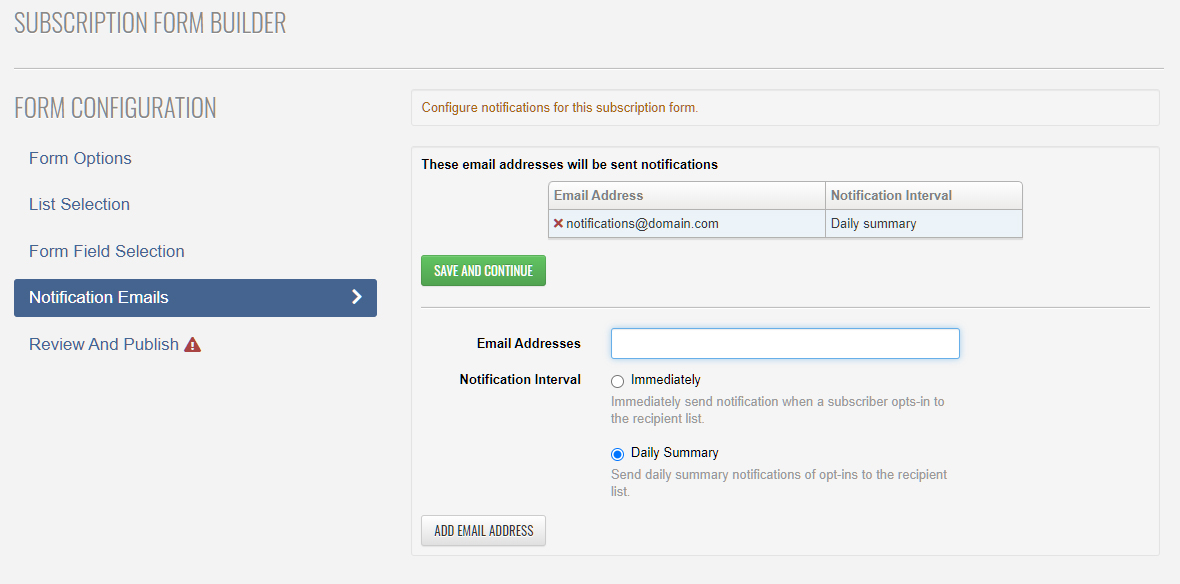Open the Notification Emails step
The height and width of the screenshot is (584, 1180).
99,297
